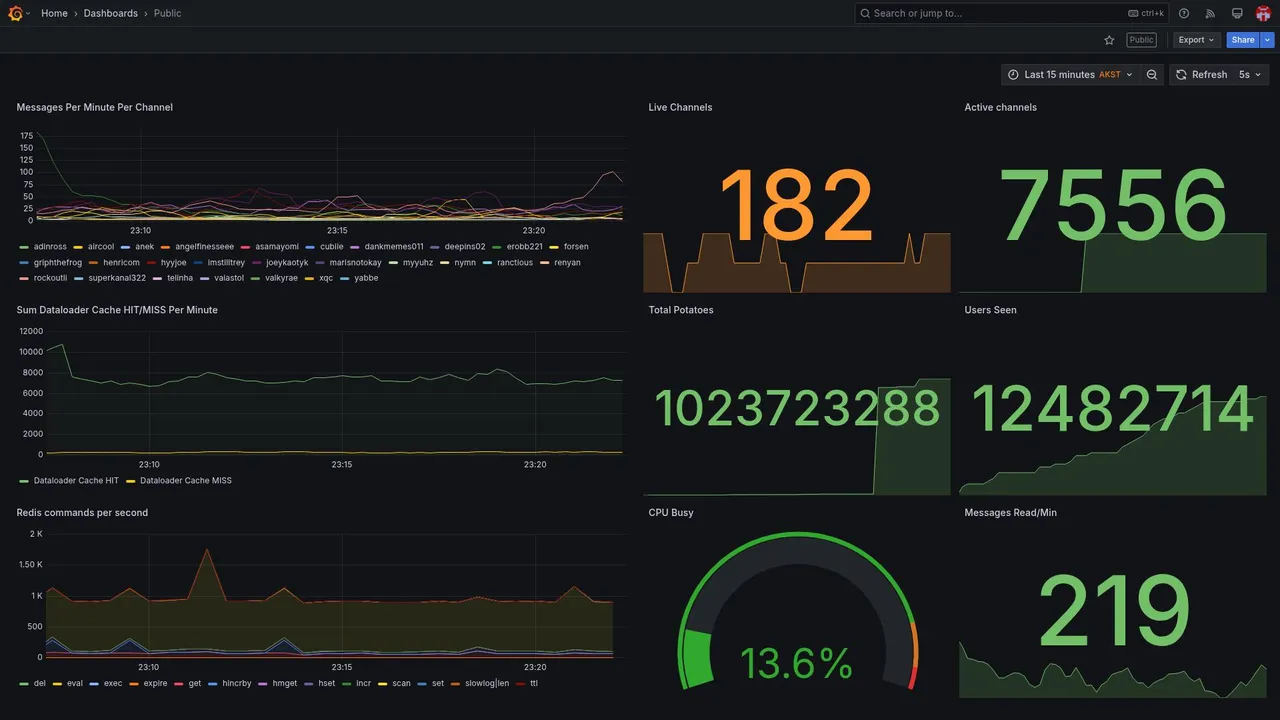
Task: Go to Home breadcrumb
Action: click(54, 13)
